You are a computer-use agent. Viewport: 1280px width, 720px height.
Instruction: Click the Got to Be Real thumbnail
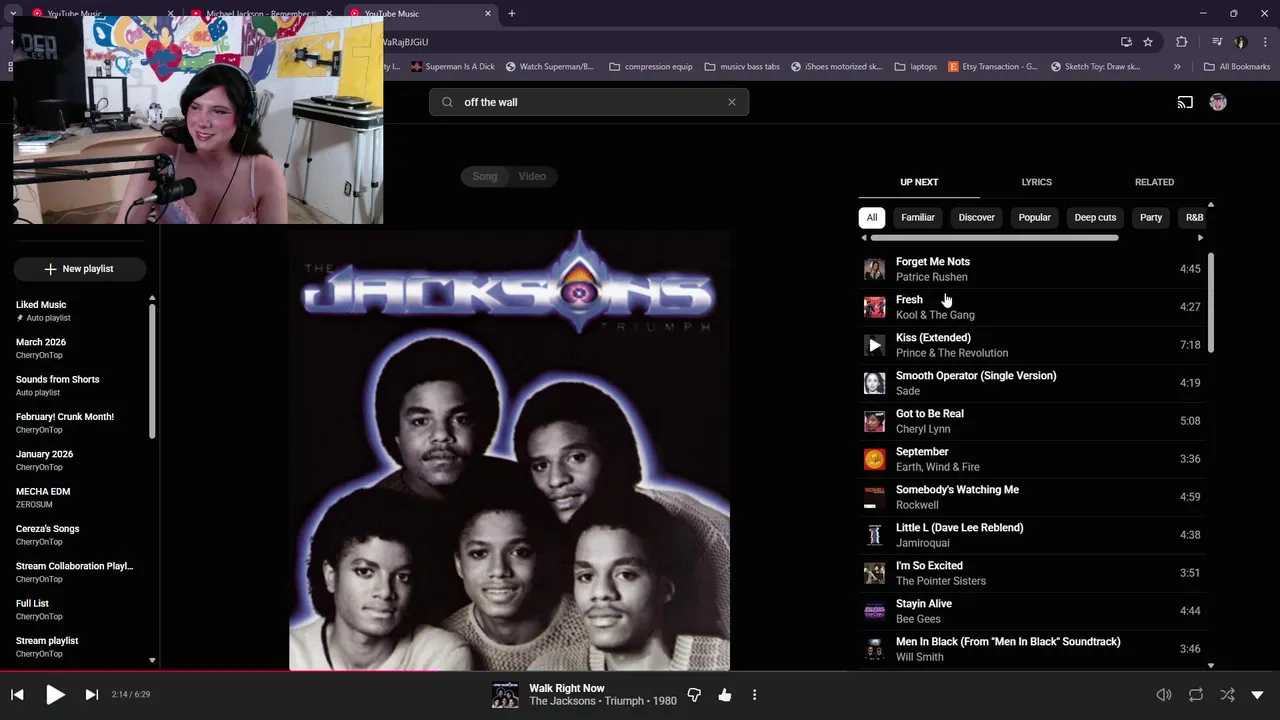(875, 421)
